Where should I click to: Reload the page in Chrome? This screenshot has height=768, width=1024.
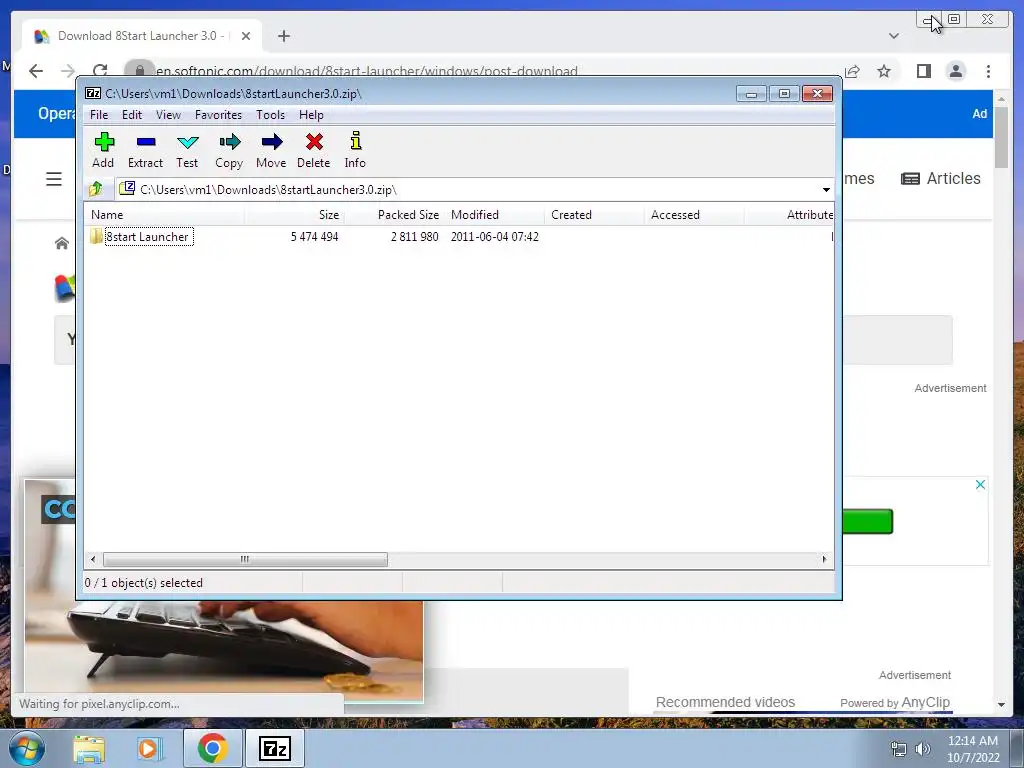coord(100,71)
